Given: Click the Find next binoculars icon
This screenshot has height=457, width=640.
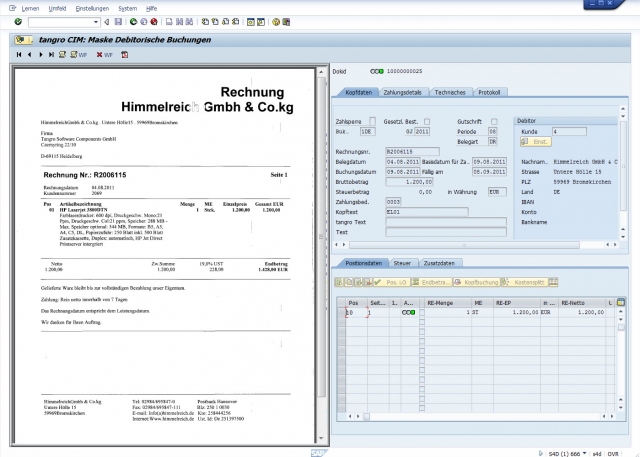Looking at the screenshot, I should pyautogui.click(x=189, y=22).
